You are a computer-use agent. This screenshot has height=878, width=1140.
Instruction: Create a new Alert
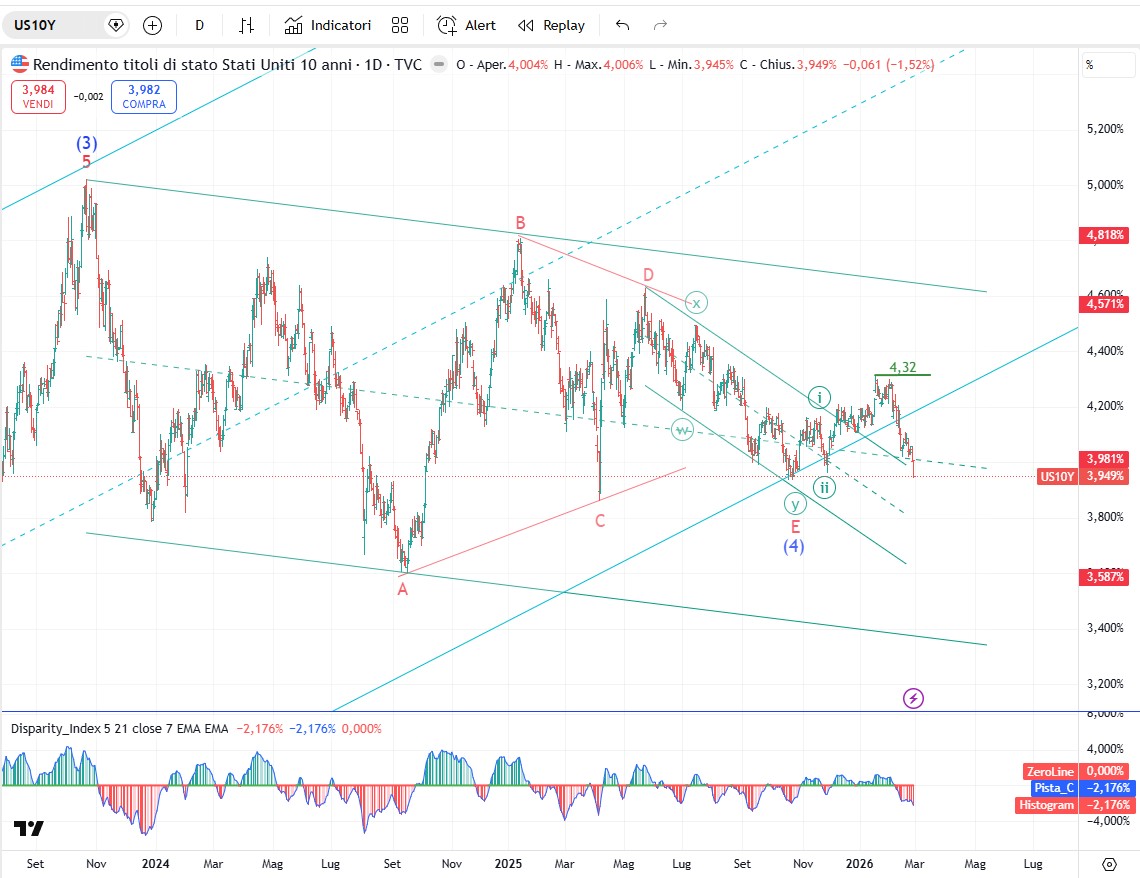coord(466,25)
